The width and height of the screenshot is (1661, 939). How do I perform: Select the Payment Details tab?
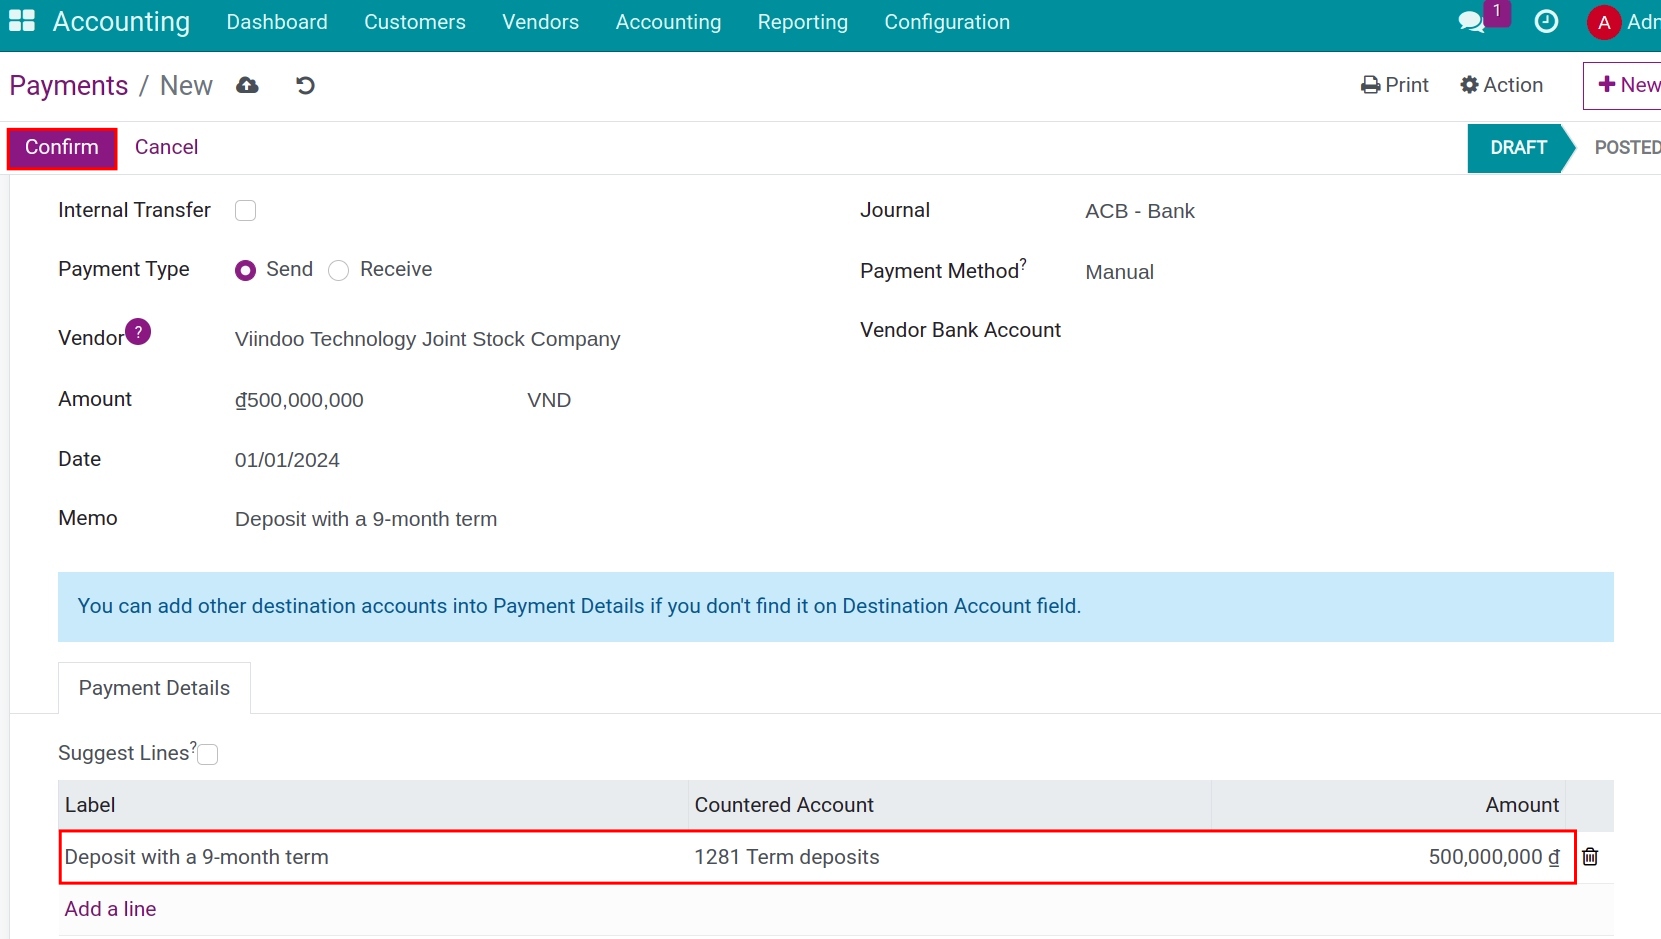(x=154, y=688)
